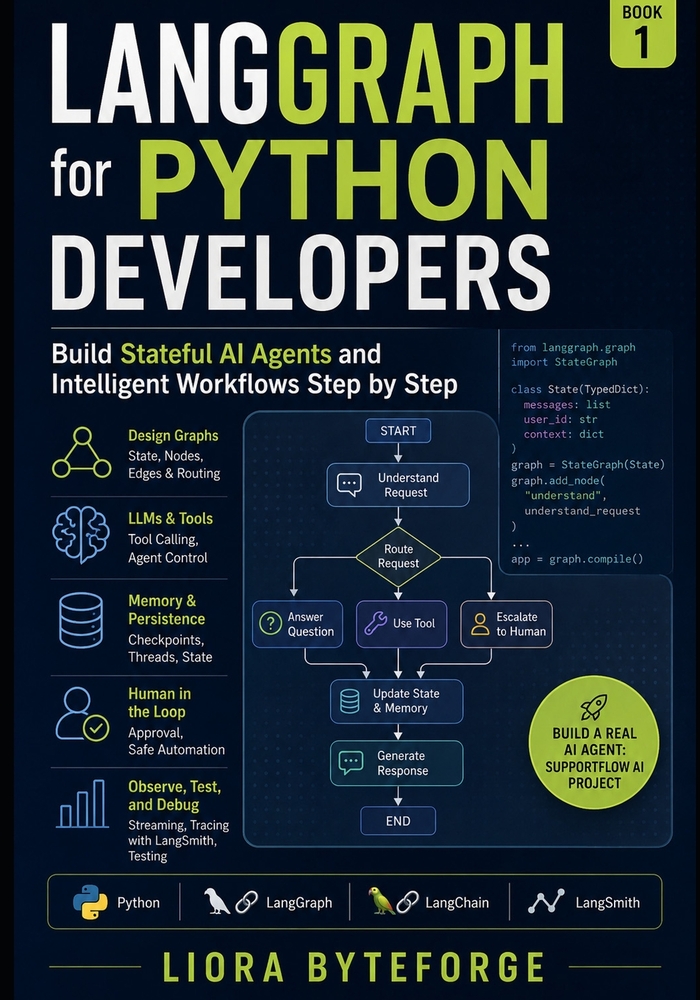Click the BOOK 1 badge
Image resolution: width=700 pixels, height=1000 pixels.
click(642, 32)
